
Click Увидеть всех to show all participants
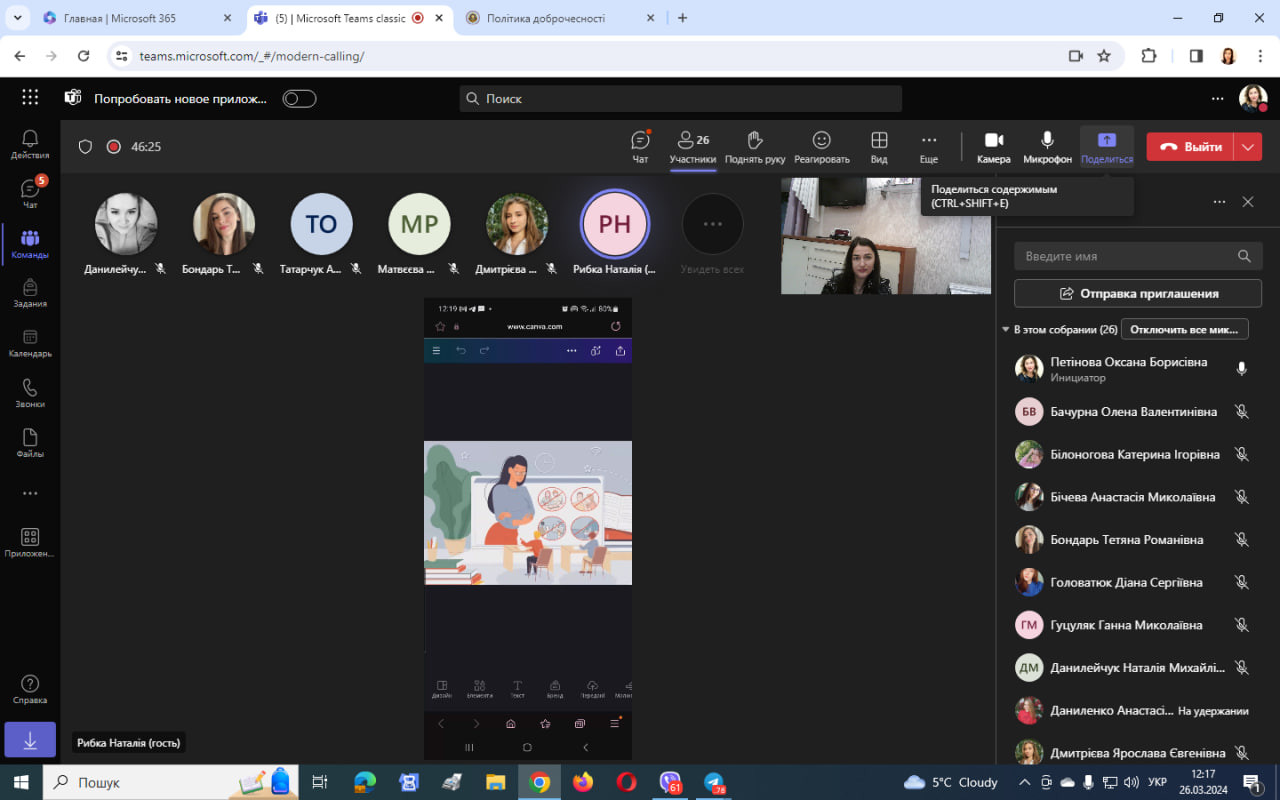[712, 234]
